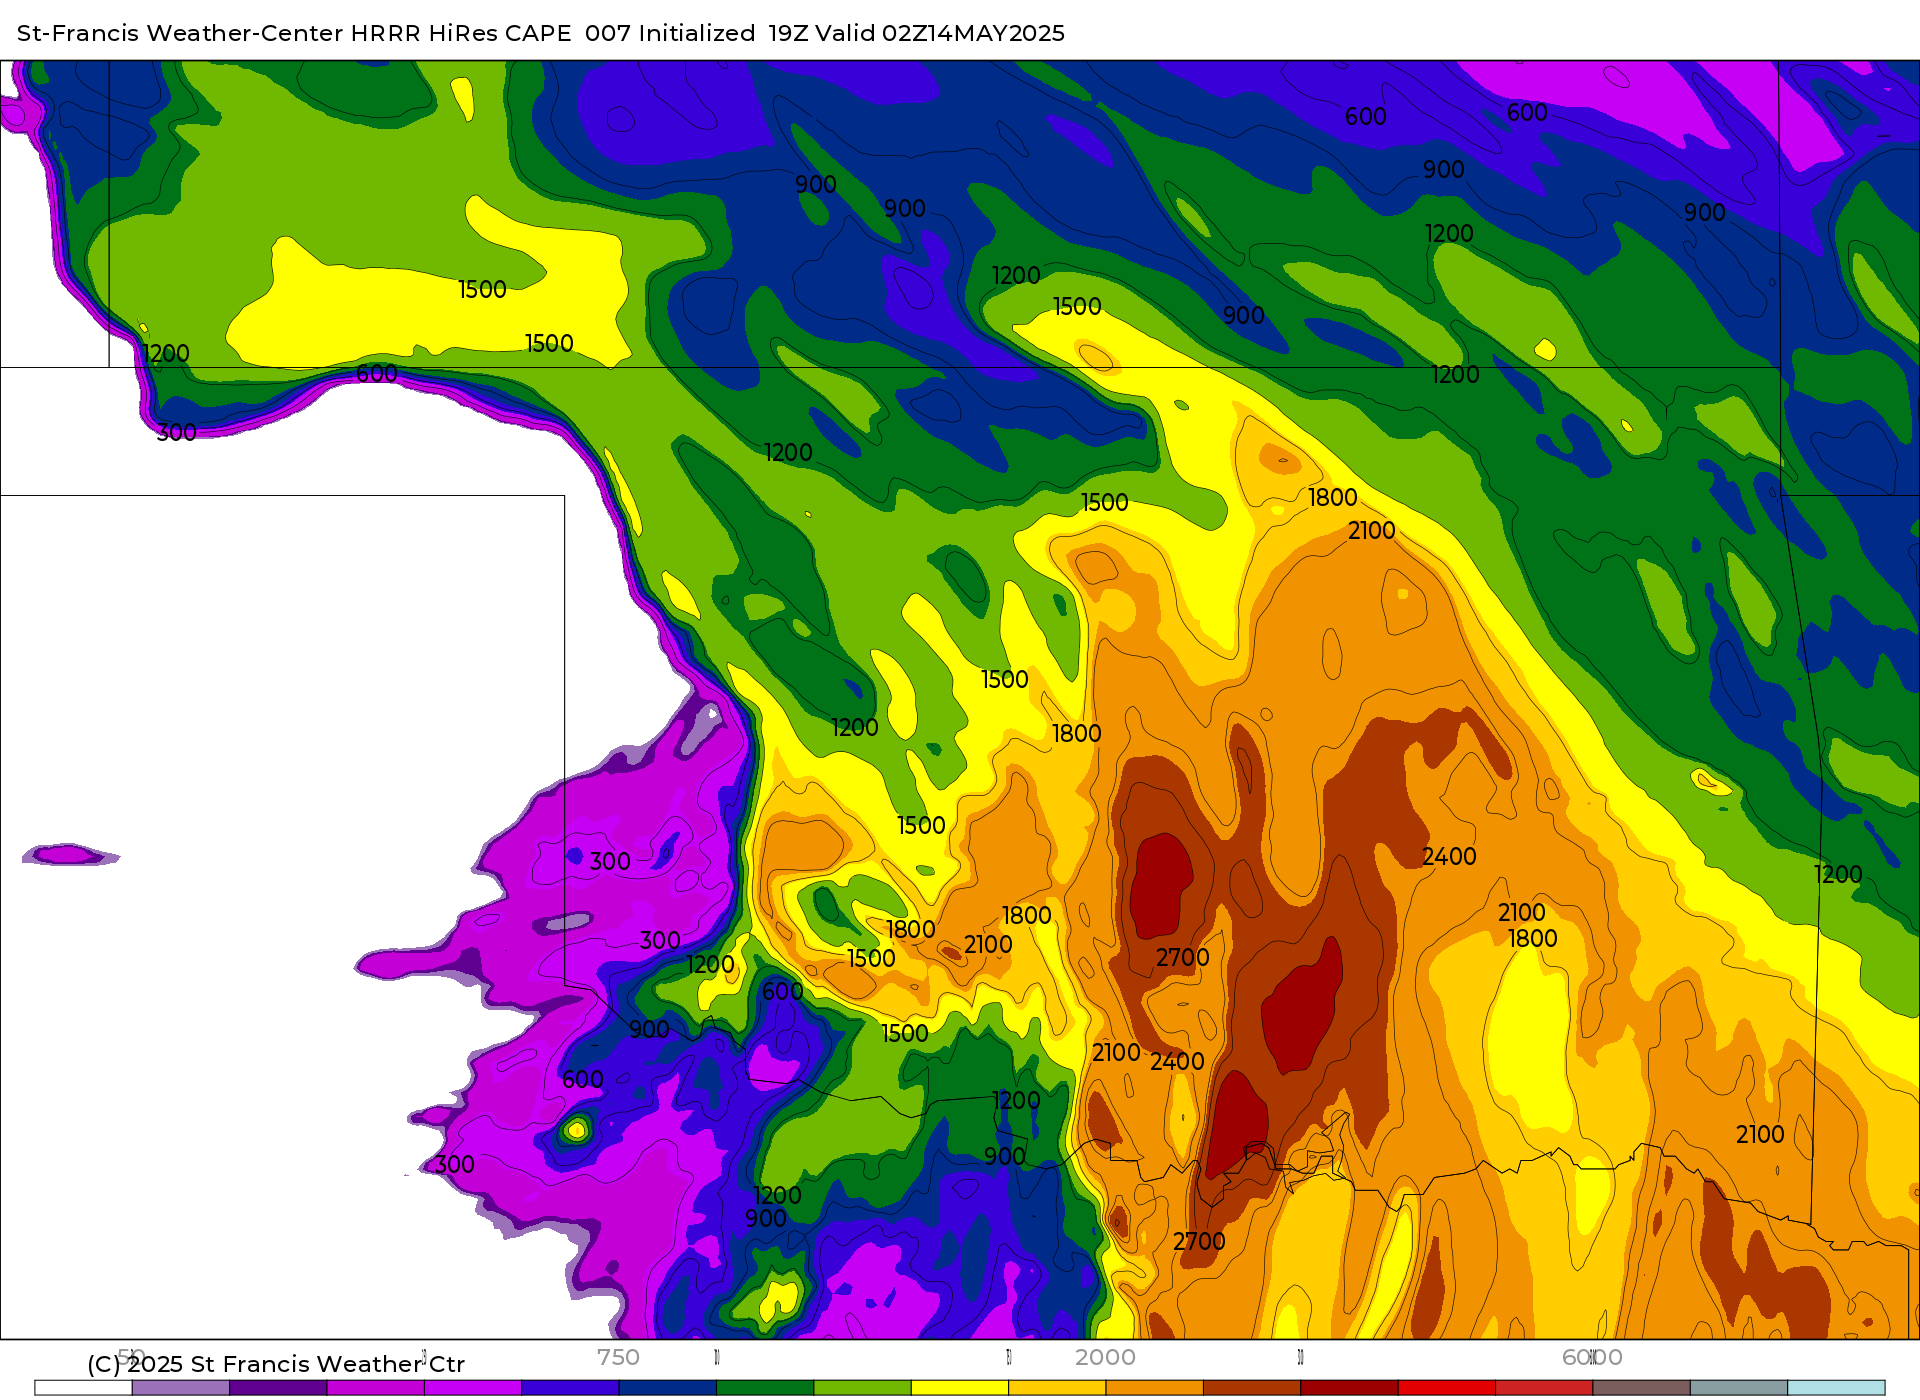The height and width of the screenshot is (1400, 1920).
Task: Pick the magenta swatch in the legend bar
Action: [x=376, y=1388]
